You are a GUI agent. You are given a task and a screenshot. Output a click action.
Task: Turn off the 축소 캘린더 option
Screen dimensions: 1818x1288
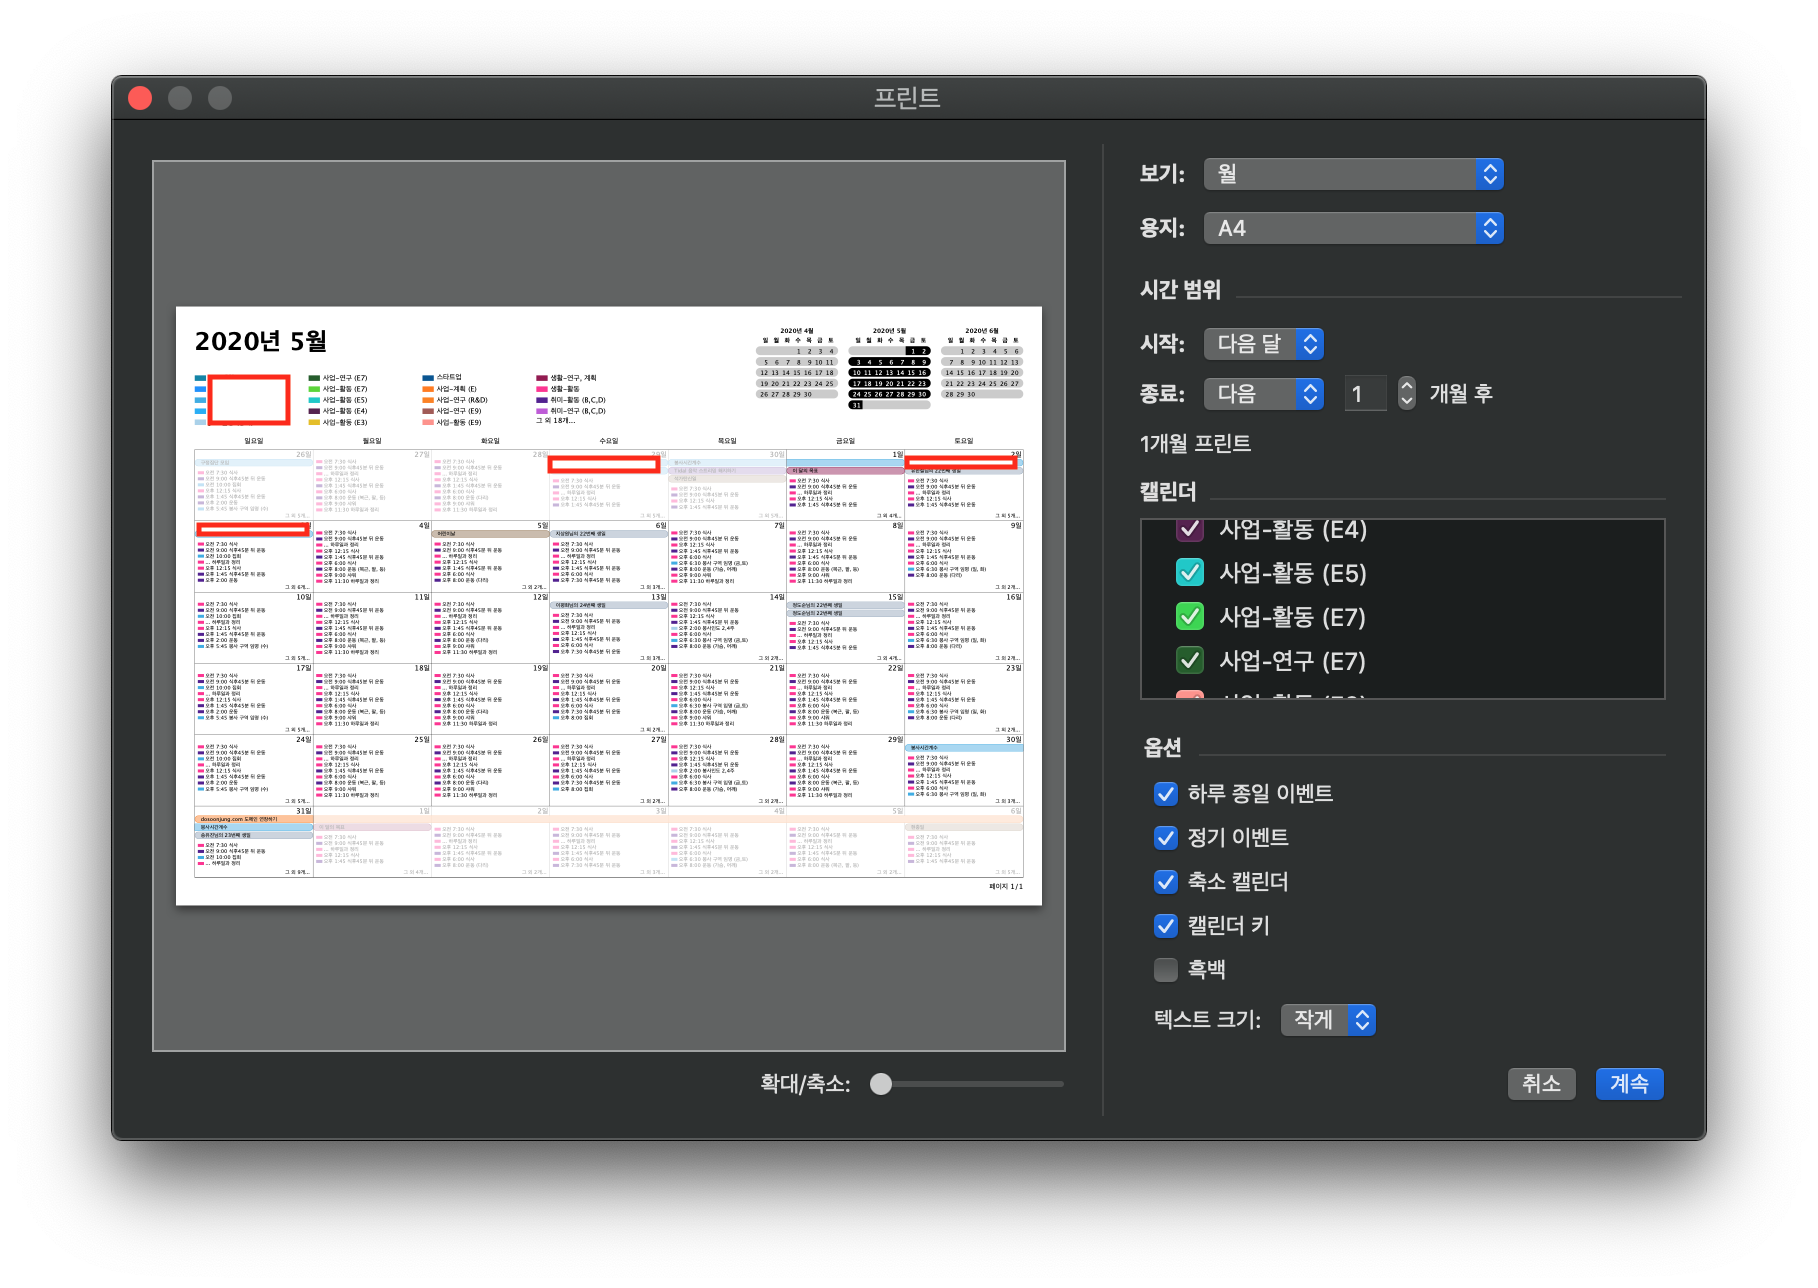coord(1166,882)
